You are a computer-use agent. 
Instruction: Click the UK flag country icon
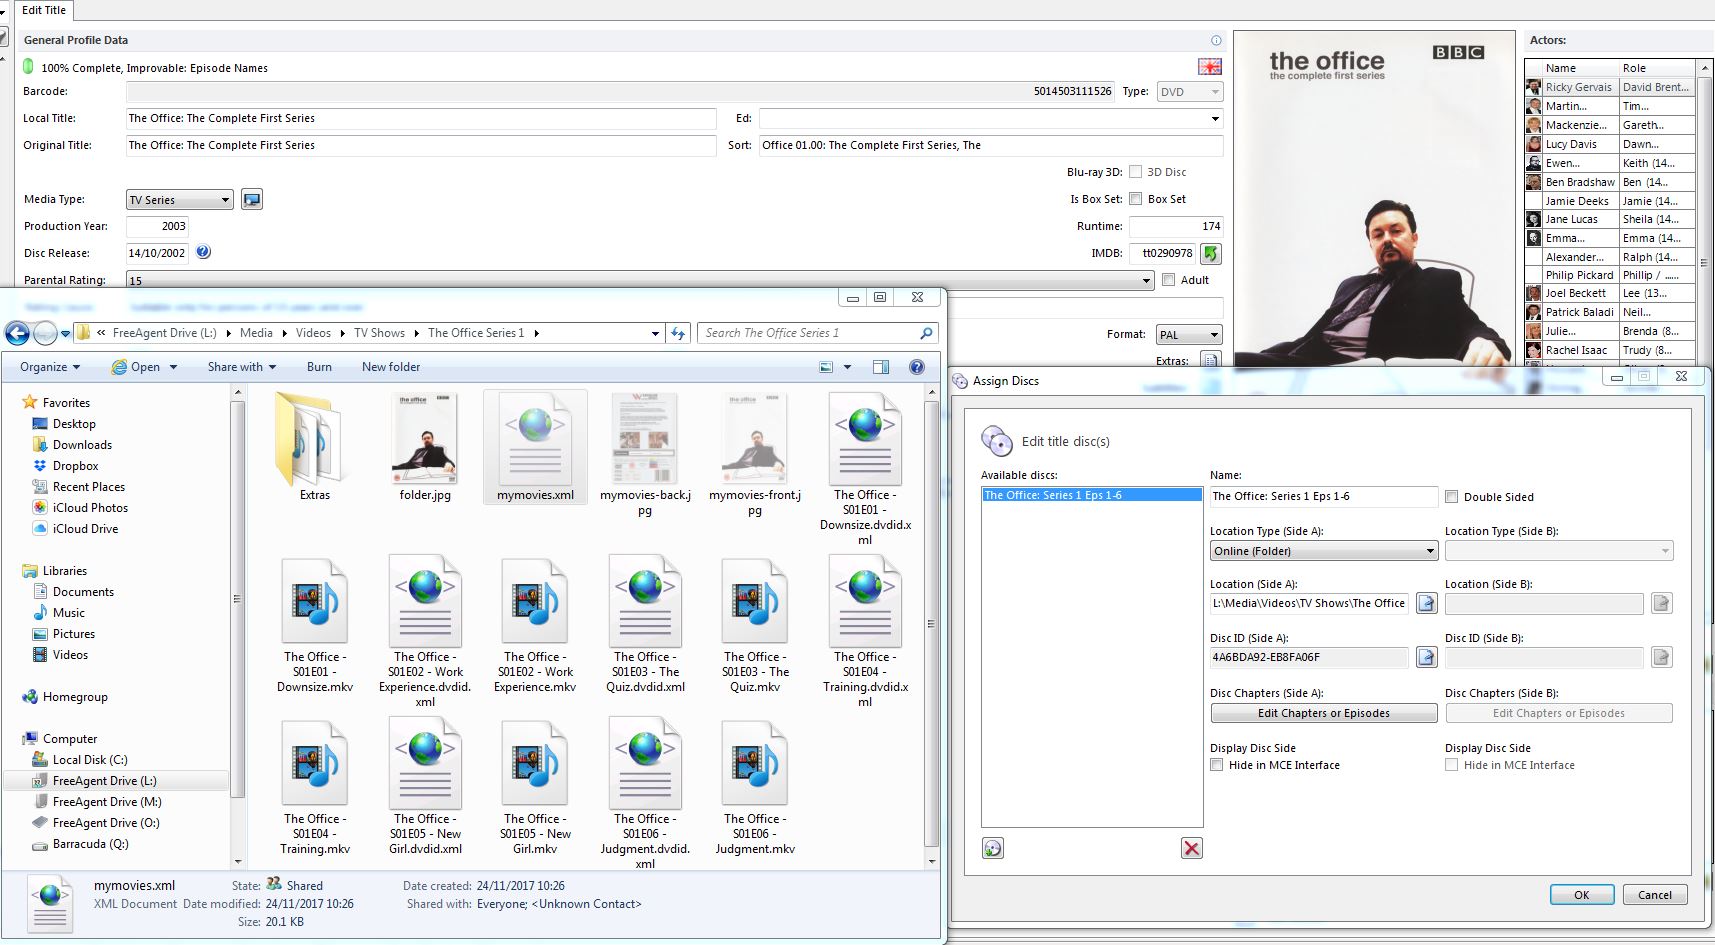(x=1209, y=67)
